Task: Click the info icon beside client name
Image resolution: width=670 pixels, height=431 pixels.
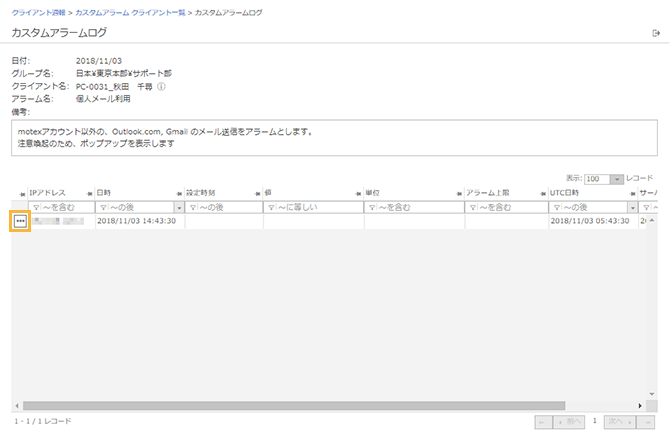Action: 162,87
